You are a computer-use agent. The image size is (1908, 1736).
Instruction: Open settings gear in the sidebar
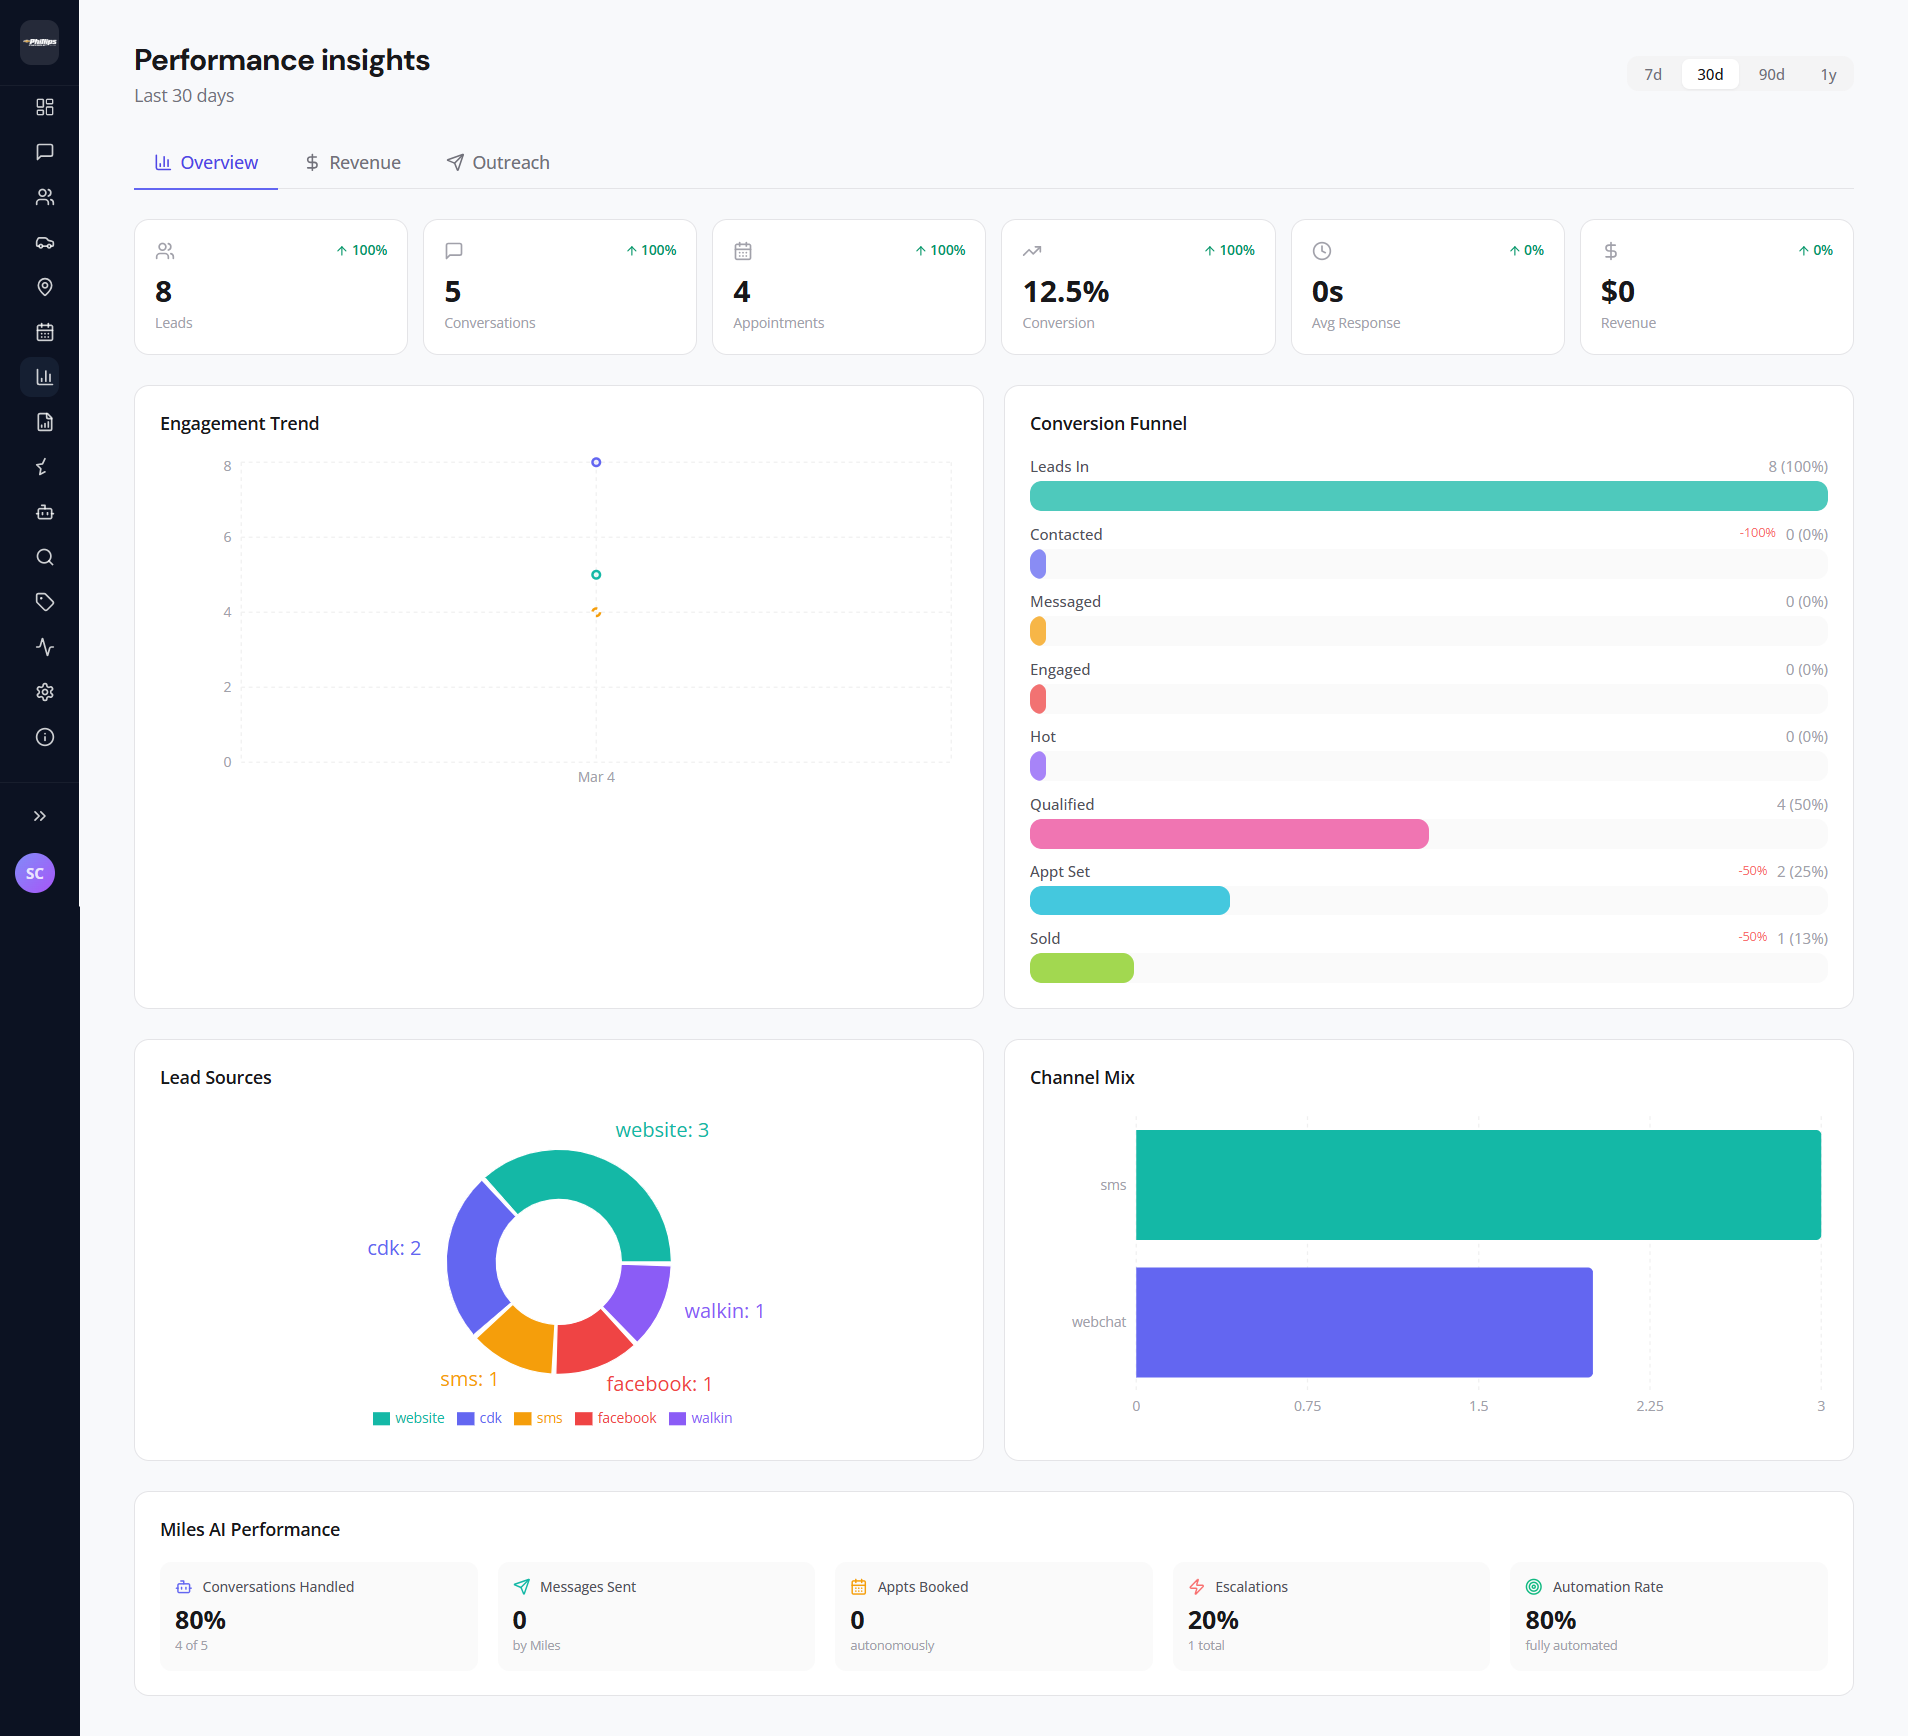tap(44, 692)
